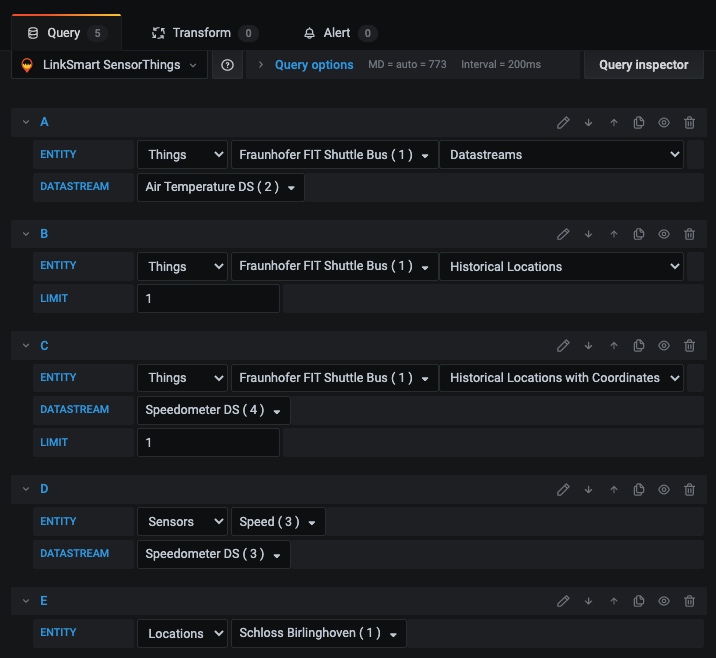Delete query E
716x658 pixels.
pyautogui.click(x=690, y=601)
